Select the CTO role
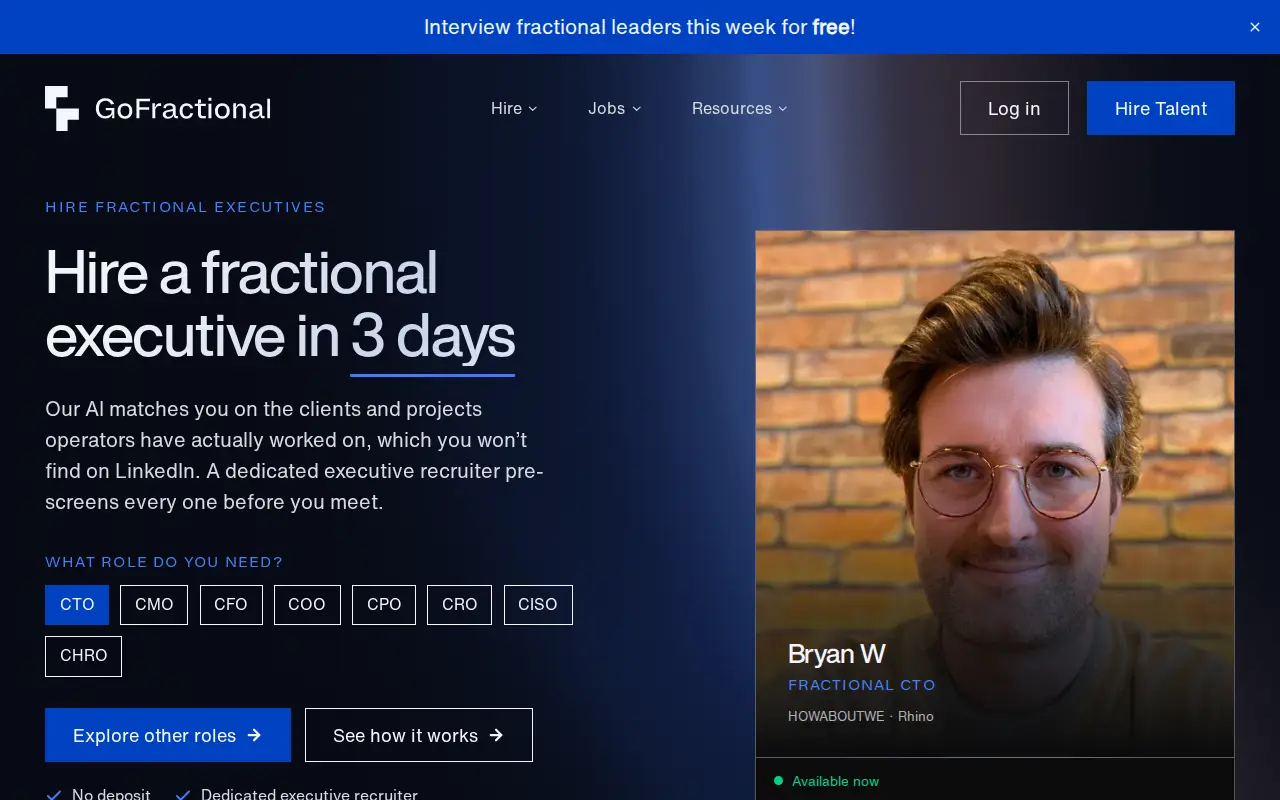Viewport: 1280px width, 800px height. (x=77, y=605)
